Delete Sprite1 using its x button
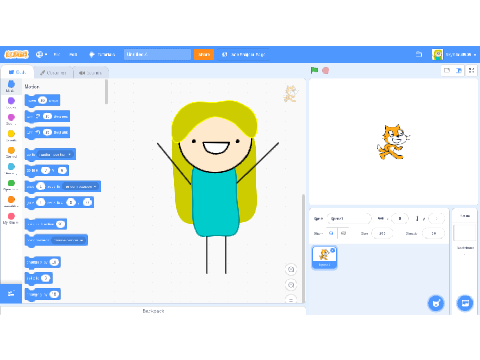The image size is (480, 360). (332, 250)
